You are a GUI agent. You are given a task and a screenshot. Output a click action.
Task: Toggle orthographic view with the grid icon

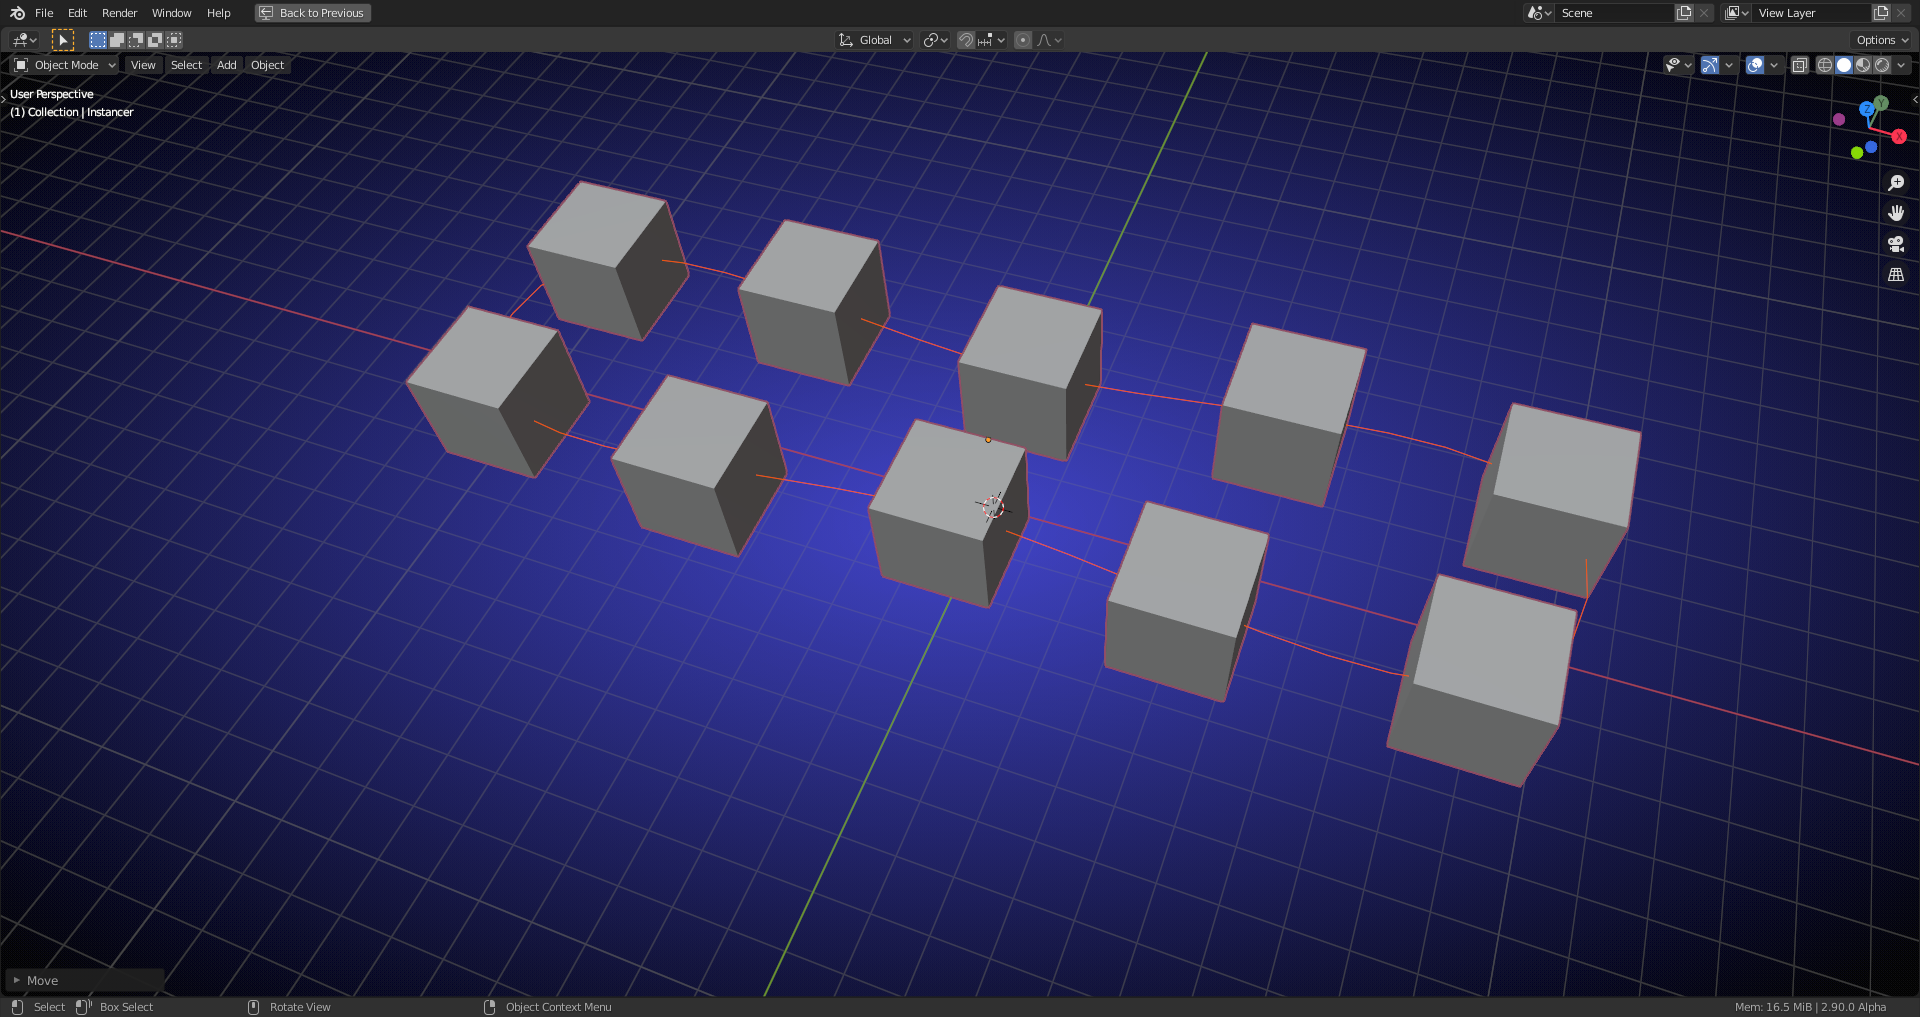(1896, 273)
